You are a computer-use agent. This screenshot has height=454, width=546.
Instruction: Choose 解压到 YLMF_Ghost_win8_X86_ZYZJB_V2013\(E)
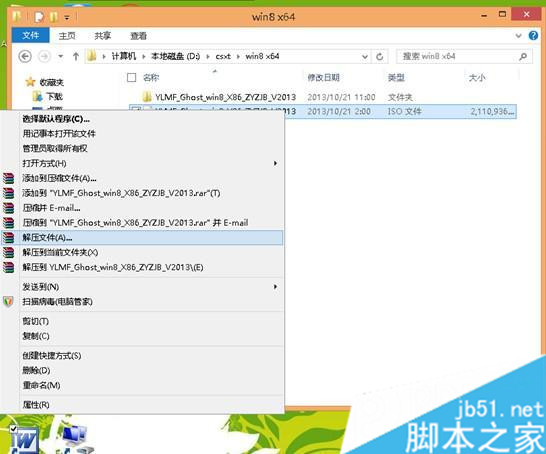(x=112, y=267)
